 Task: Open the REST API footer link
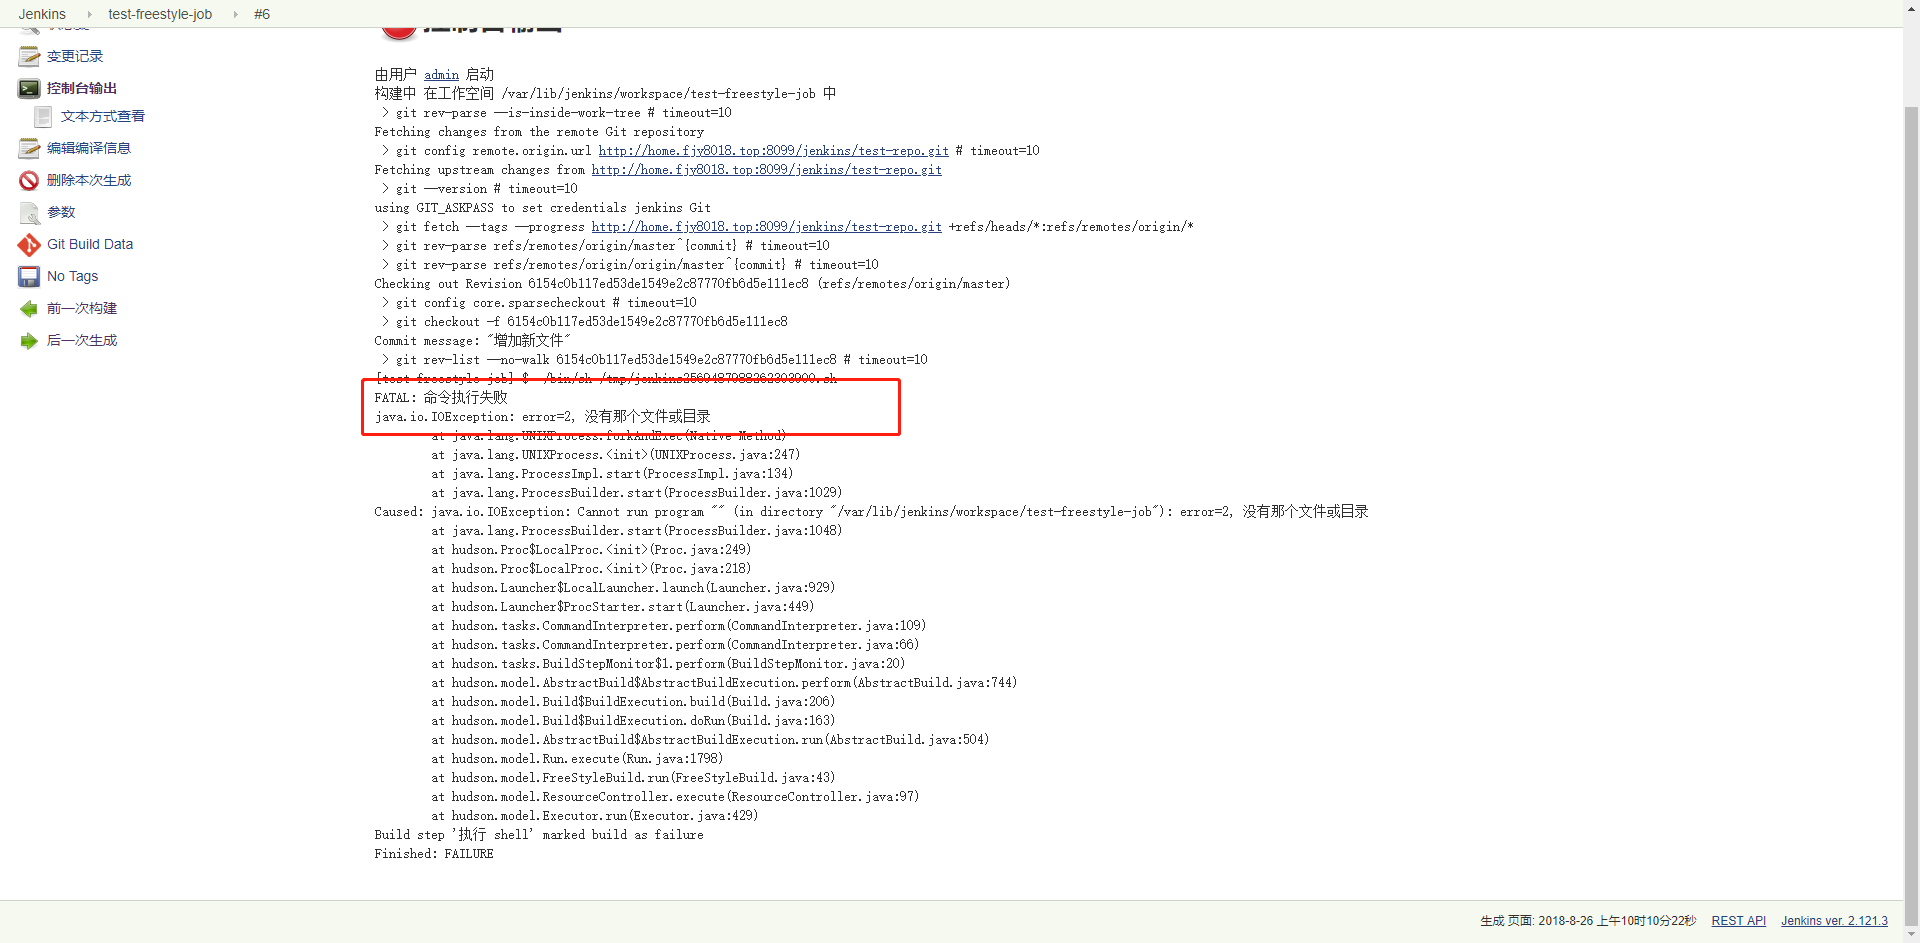pyautogui.click(x=1738, y=921)
